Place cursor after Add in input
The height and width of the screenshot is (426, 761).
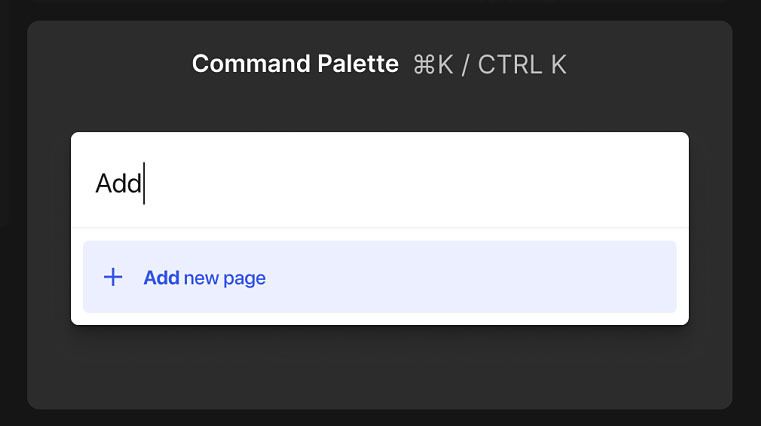click(x=144, y=183)
